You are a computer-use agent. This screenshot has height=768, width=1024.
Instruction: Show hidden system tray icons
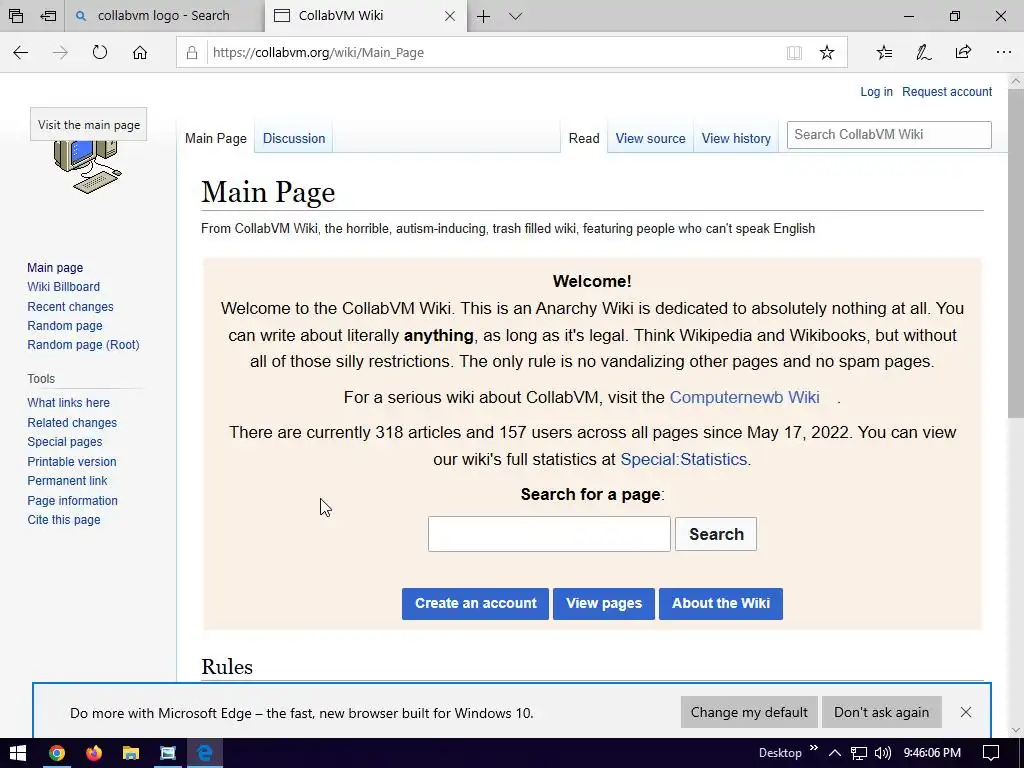[x=835, y=753]
